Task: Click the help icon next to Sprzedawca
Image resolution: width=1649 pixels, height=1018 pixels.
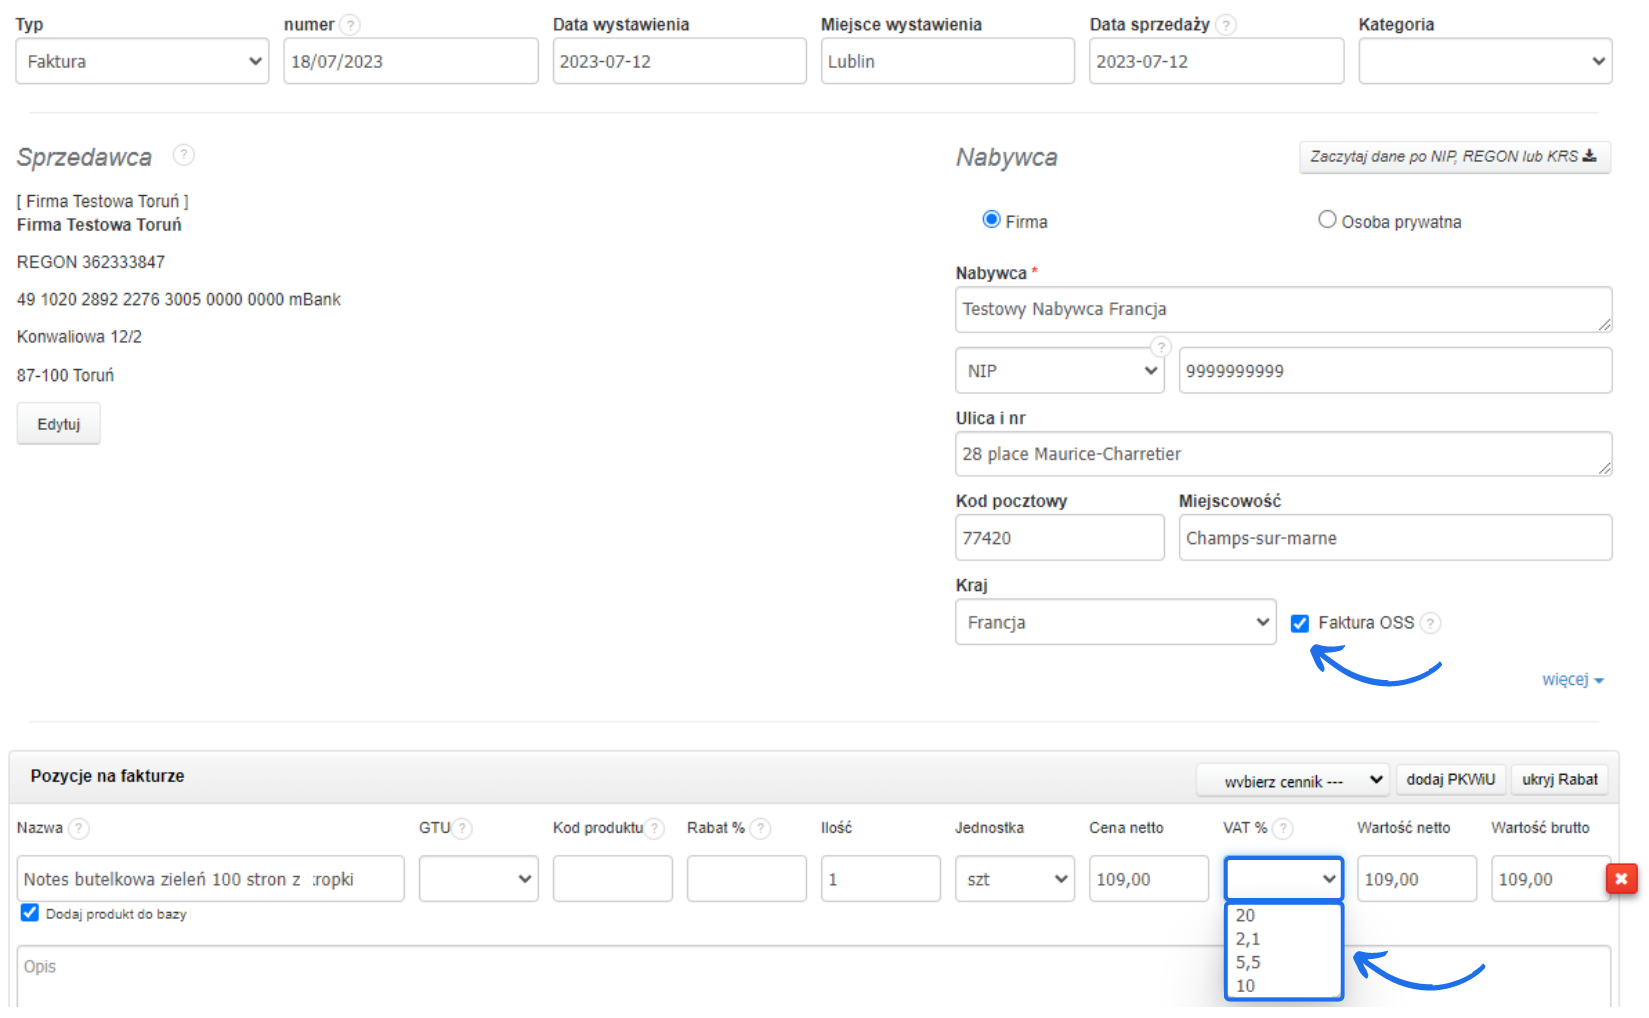Action: (x=184, y=155)
